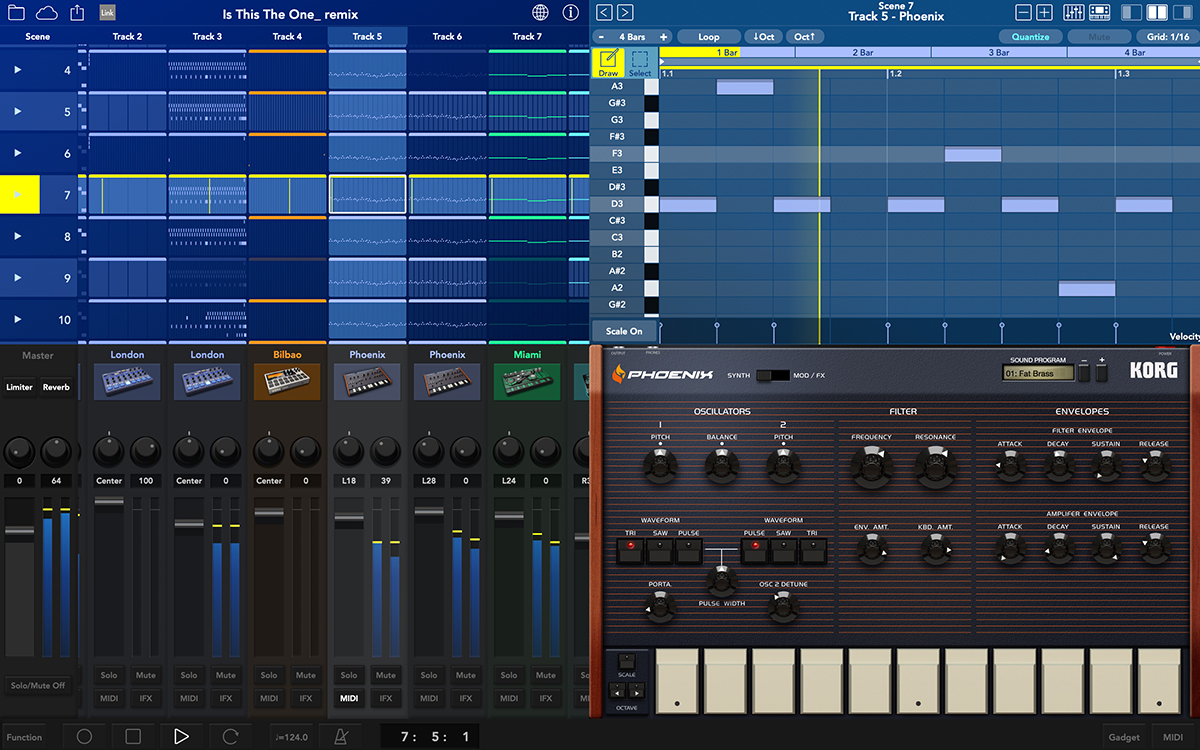Open the Grid: 1/16 setting
The width and height of the screenshot is (1200, 750).
coord(1167,36)
